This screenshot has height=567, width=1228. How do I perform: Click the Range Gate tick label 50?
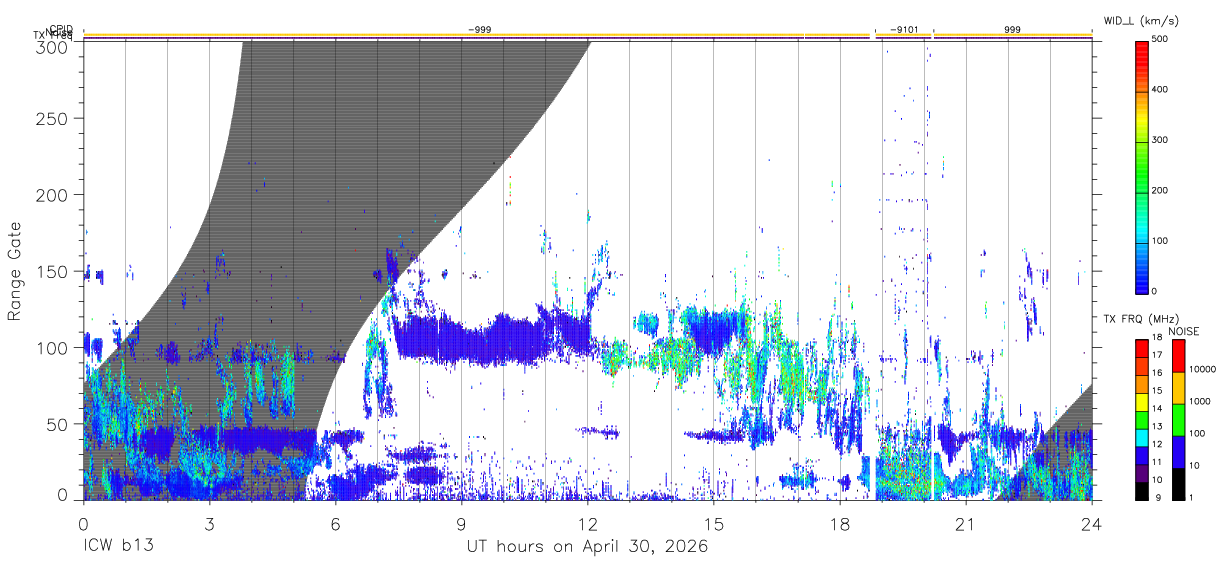coord(59,424)
